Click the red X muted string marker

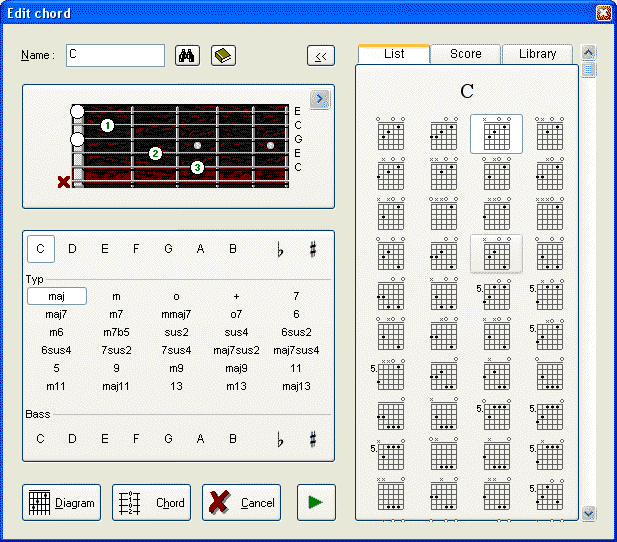coord(64,182)
